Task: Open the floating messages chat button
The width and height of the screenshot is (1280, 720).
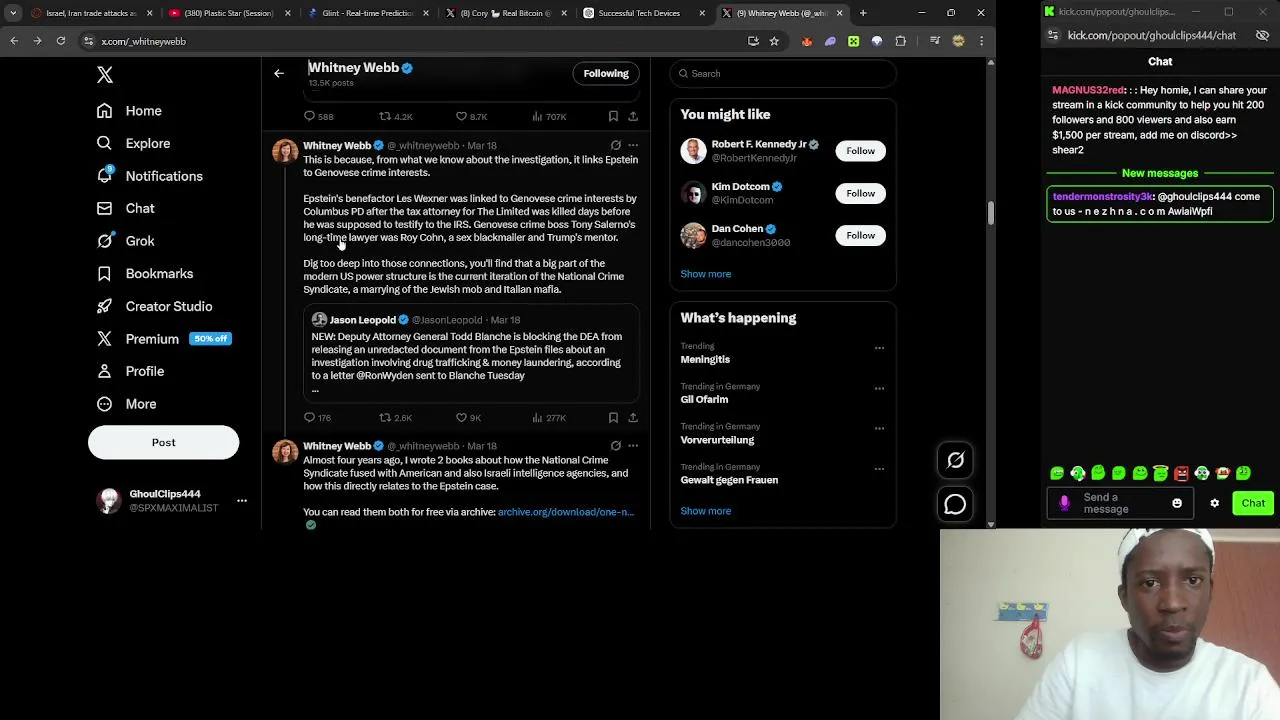Action: coord(955,505)
